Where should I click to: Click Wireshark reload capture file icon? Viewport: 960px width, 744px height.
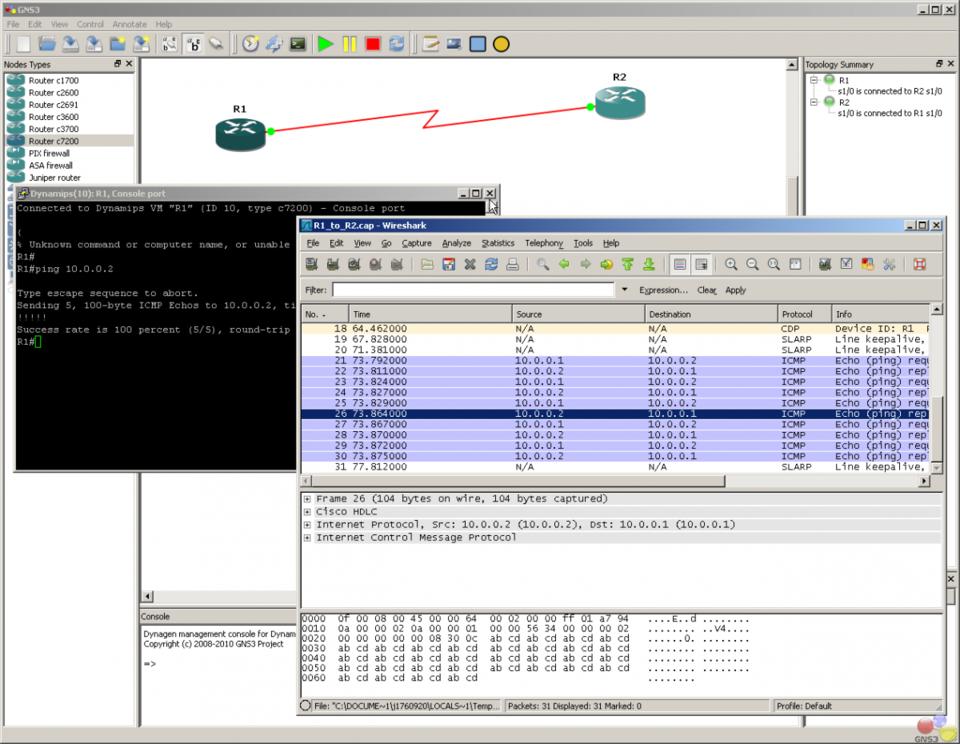[491, 265]
